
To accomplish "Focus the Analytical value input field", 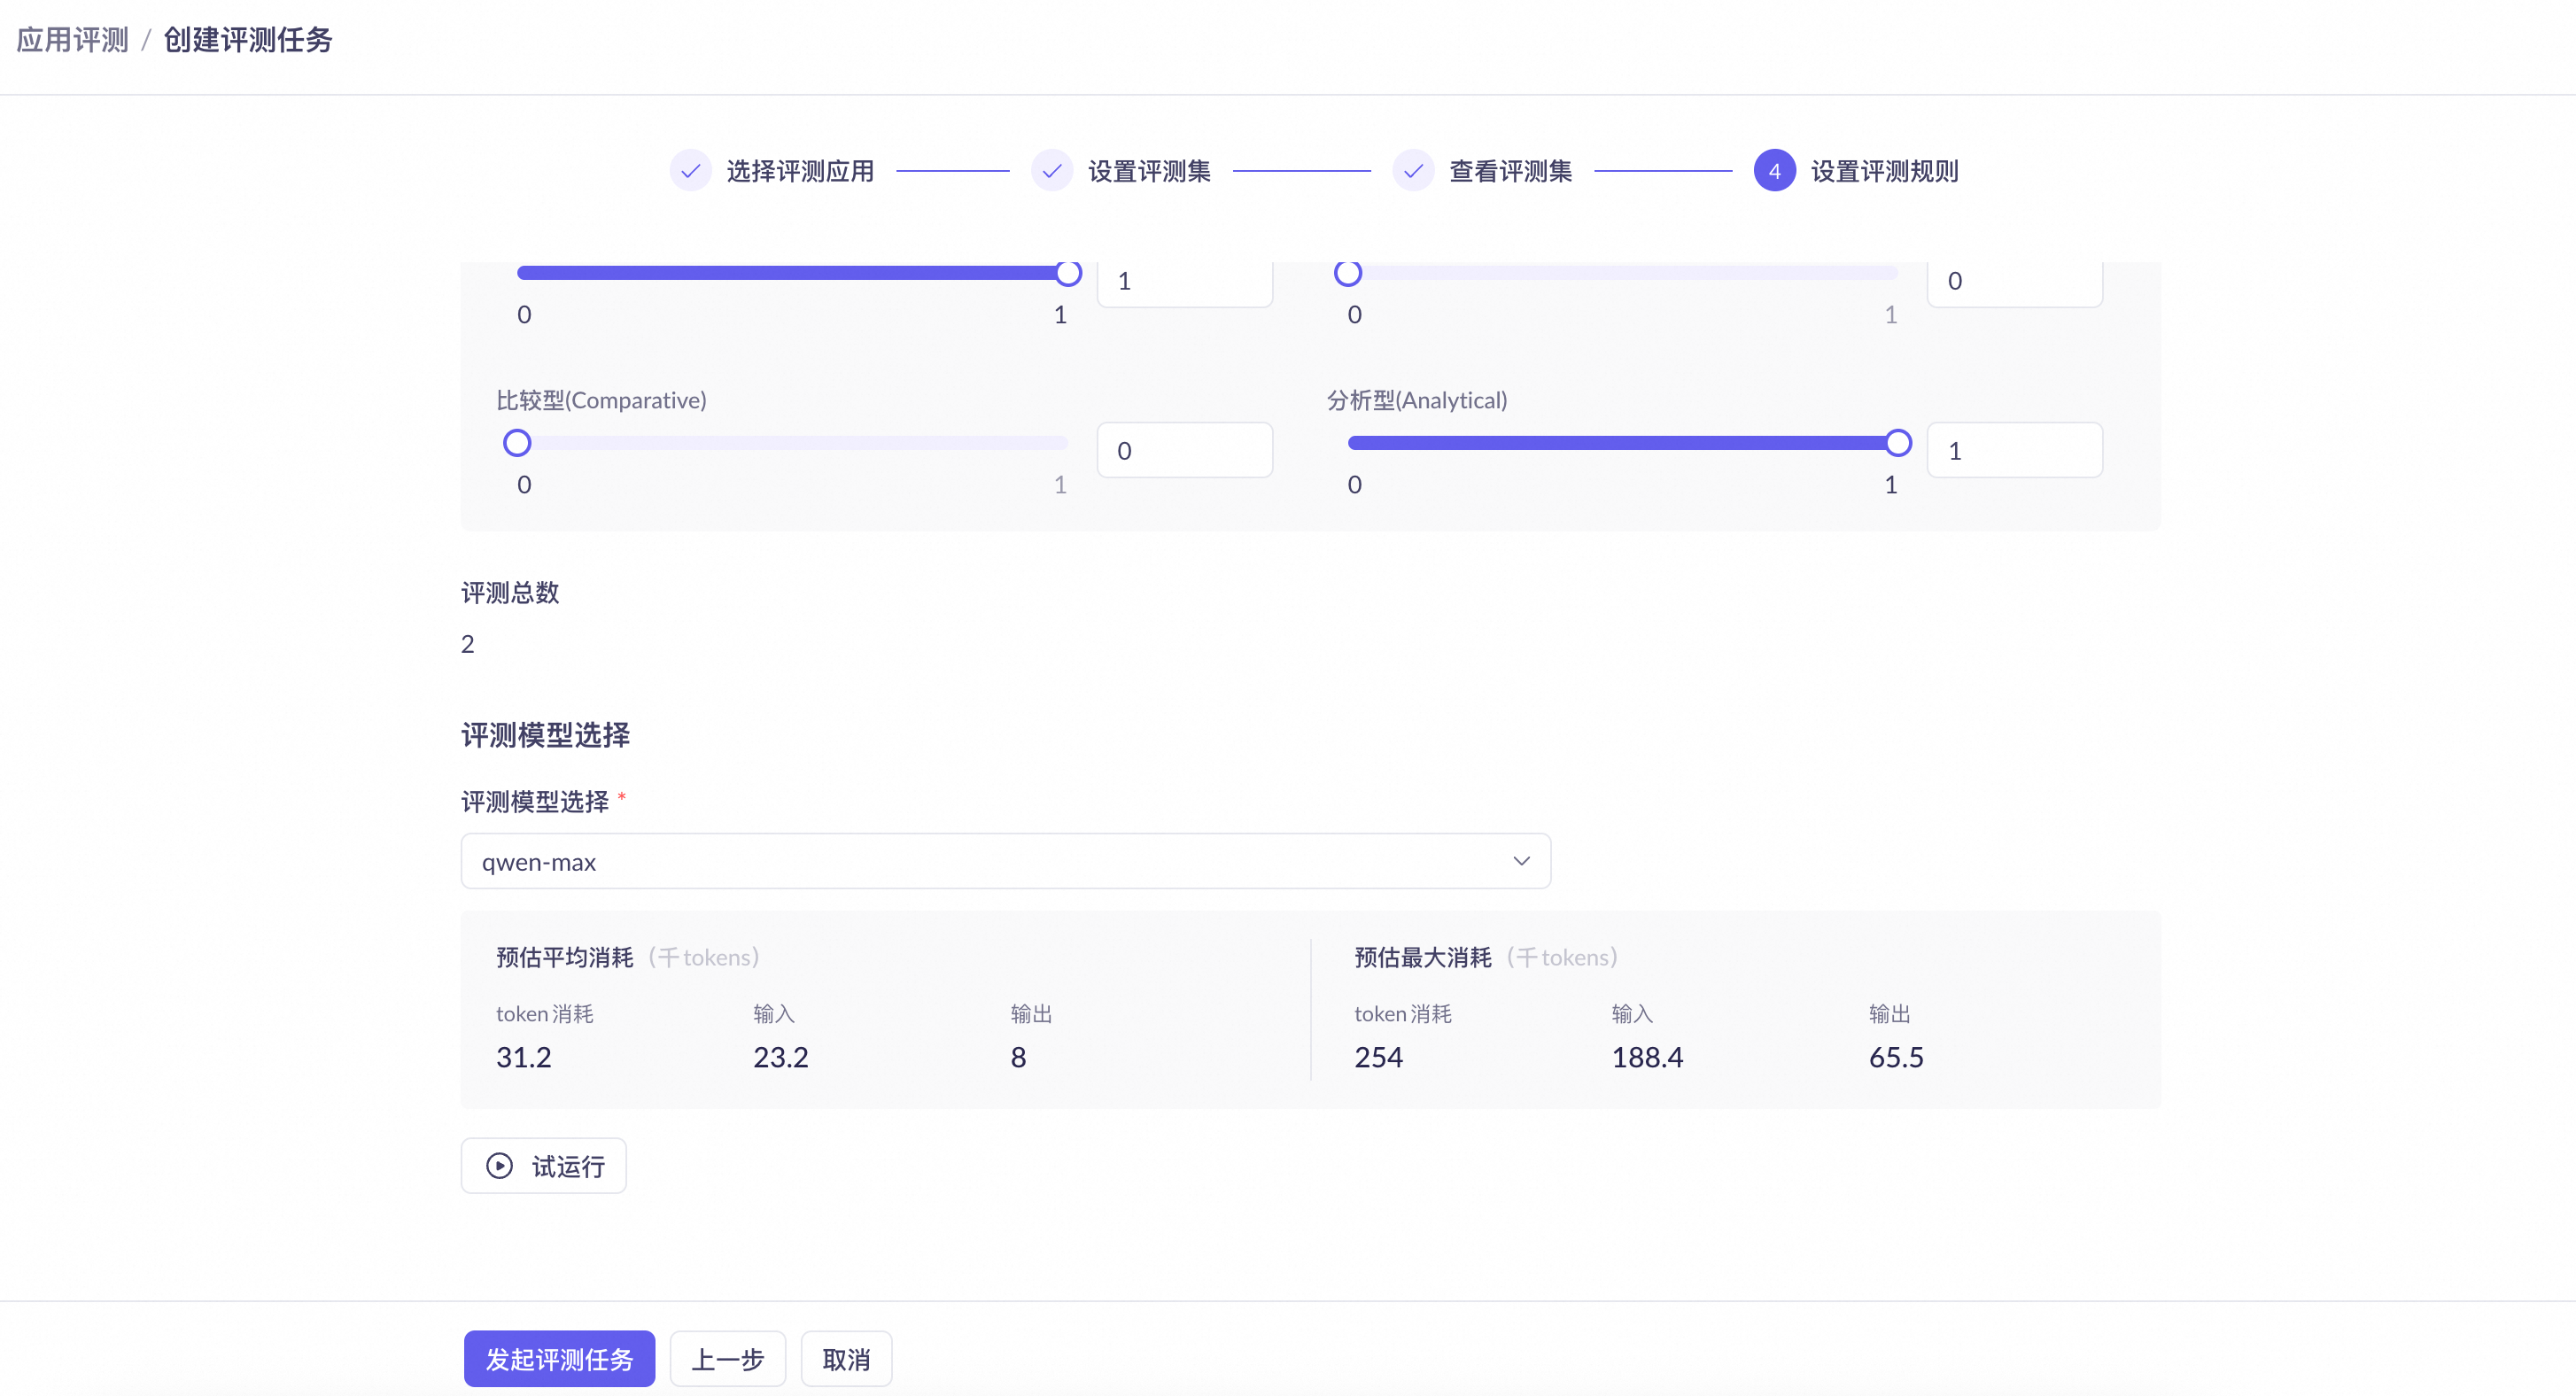I will tap(2014, 451).
